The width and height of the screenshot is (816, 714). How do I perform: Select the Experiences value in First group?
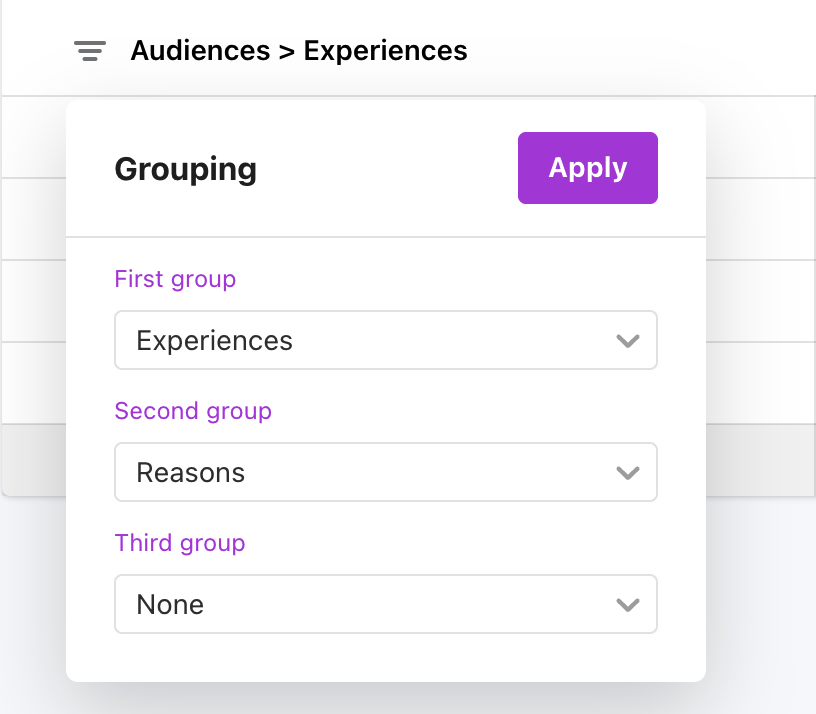(x=214, y=341)
